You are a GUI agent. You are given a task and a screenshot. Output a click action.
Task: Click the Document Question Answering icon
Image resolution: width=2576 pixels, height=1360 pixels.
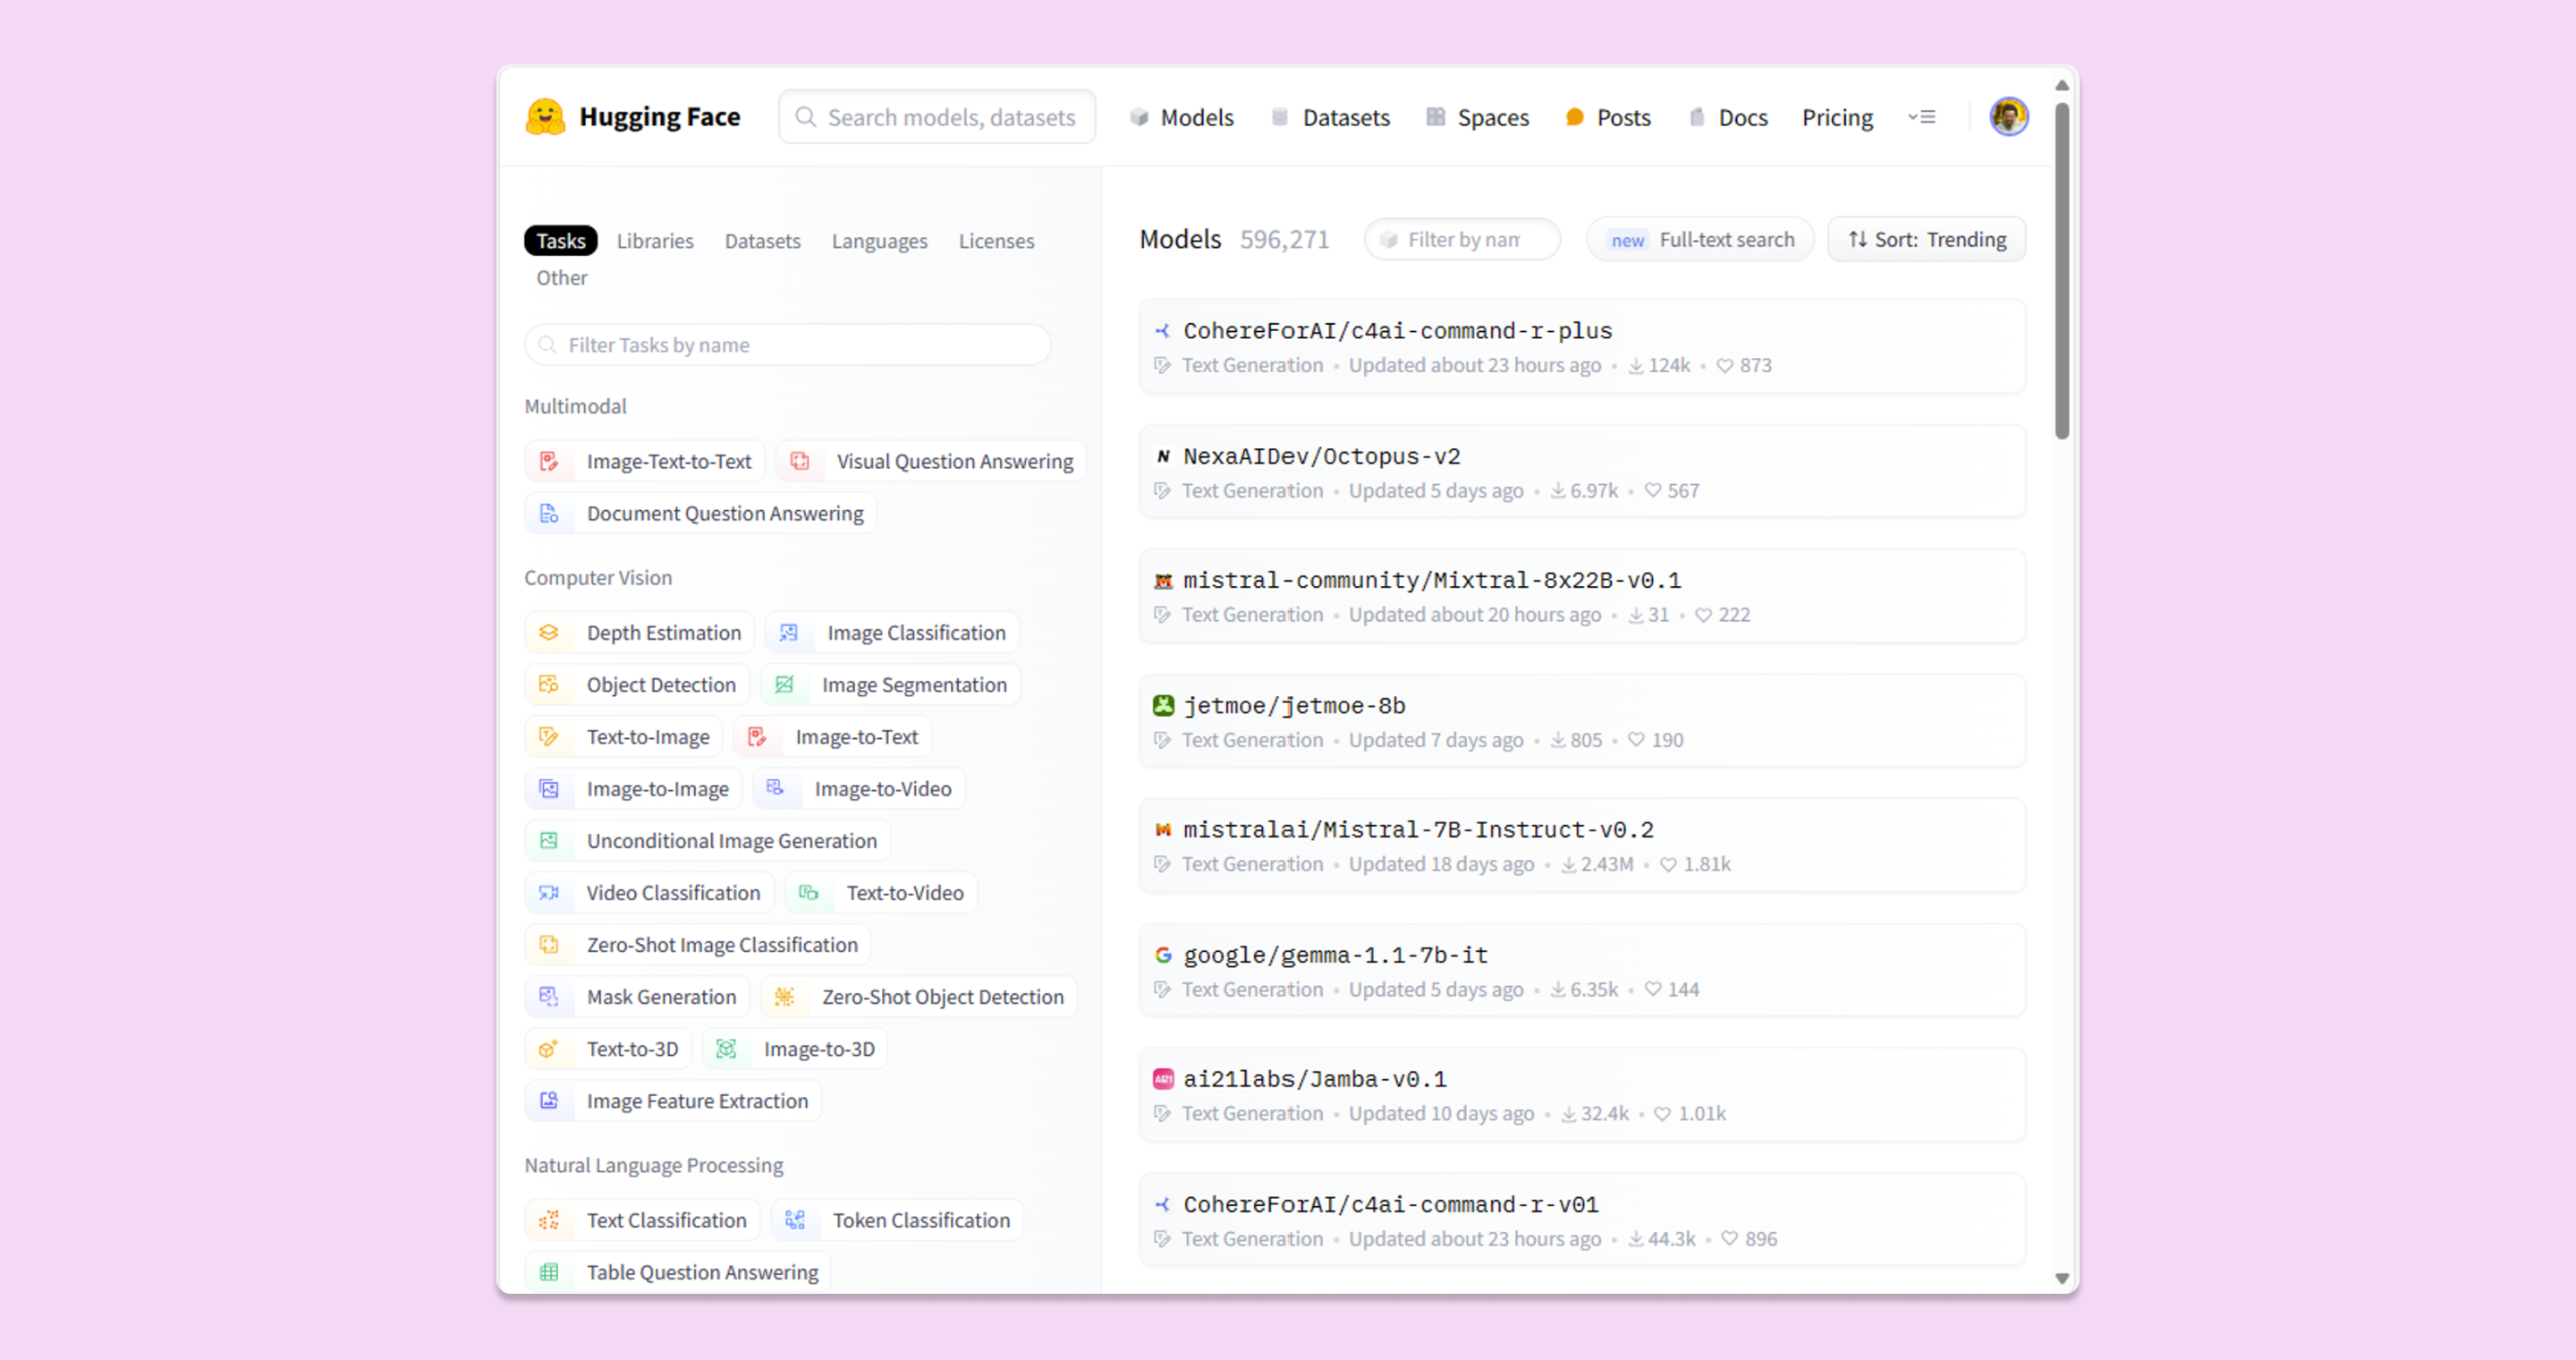549,513
